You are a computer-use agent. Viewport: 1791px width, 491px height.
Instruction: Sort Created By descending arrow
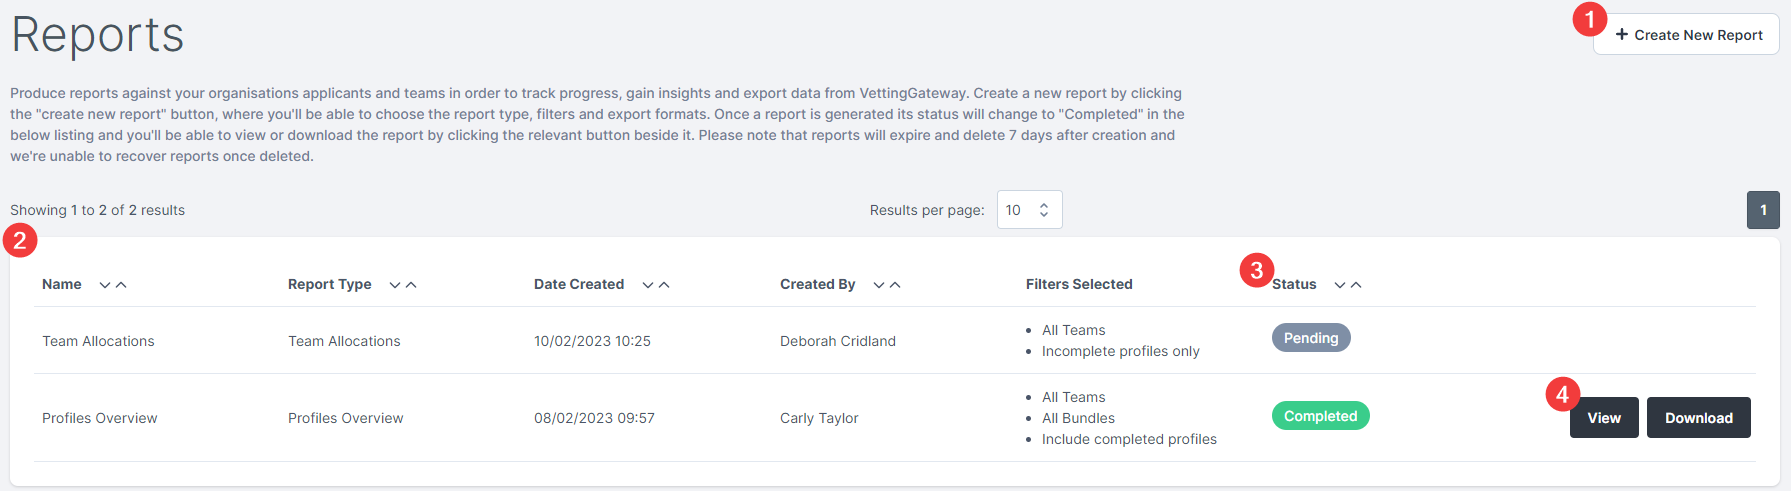click(x=879, y=285)
